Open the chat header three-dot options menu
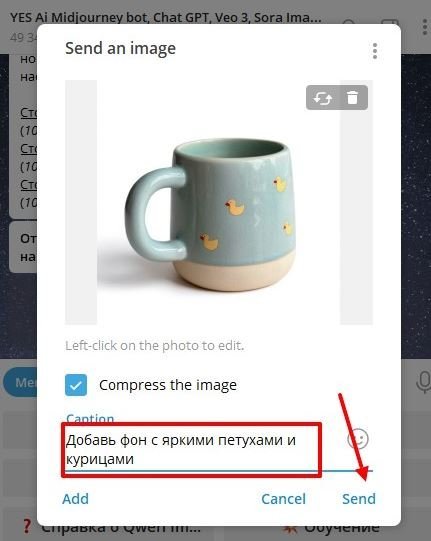 click(x=425, y=27)
